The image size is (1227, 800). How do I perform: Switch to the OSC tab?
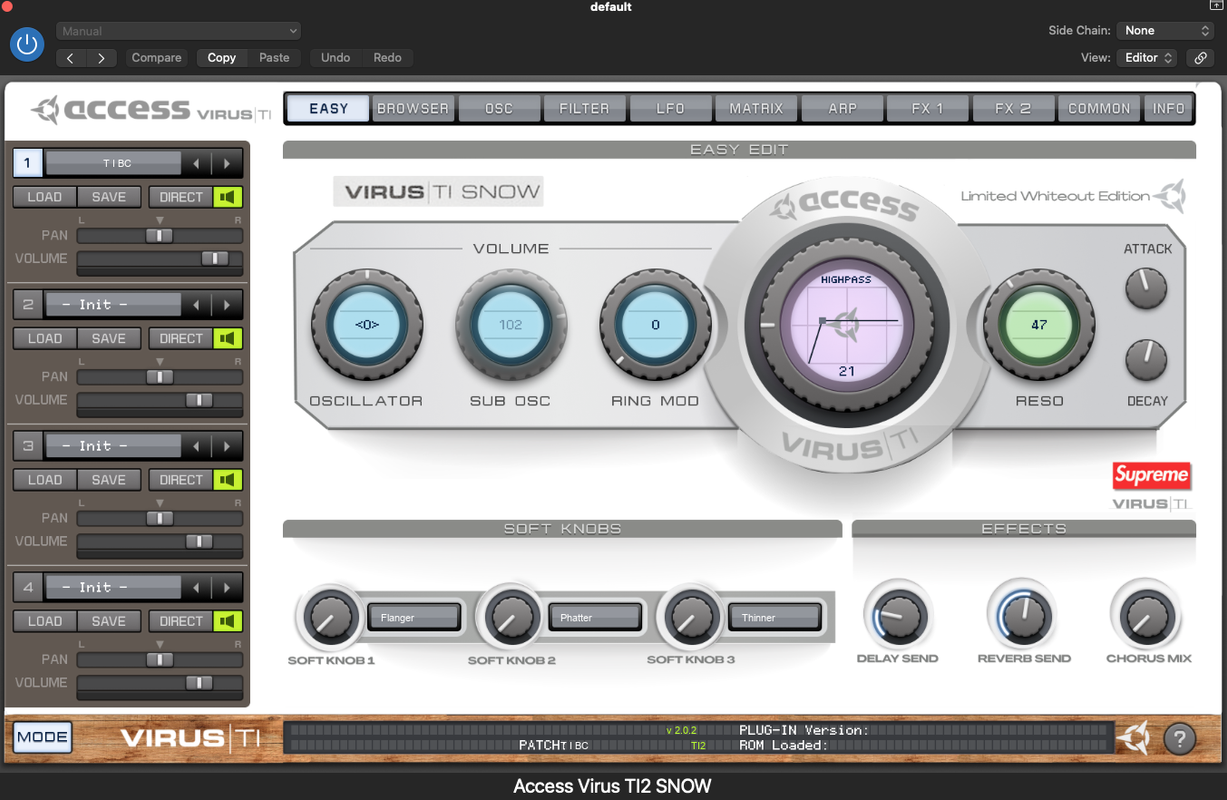tap(499, 108)
